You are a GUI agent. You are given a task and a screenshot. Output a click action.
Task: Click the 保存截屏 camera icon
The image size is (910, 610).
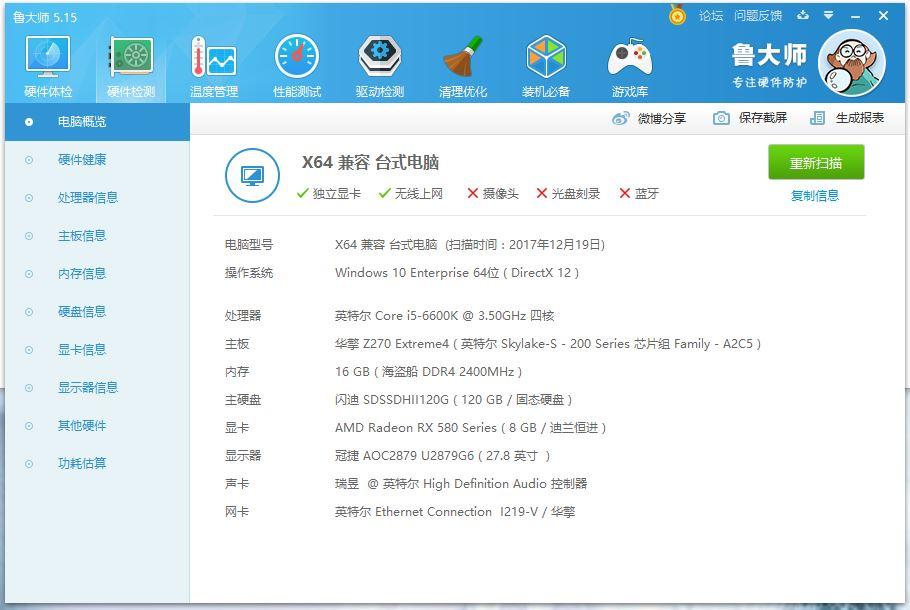(721, 118)
